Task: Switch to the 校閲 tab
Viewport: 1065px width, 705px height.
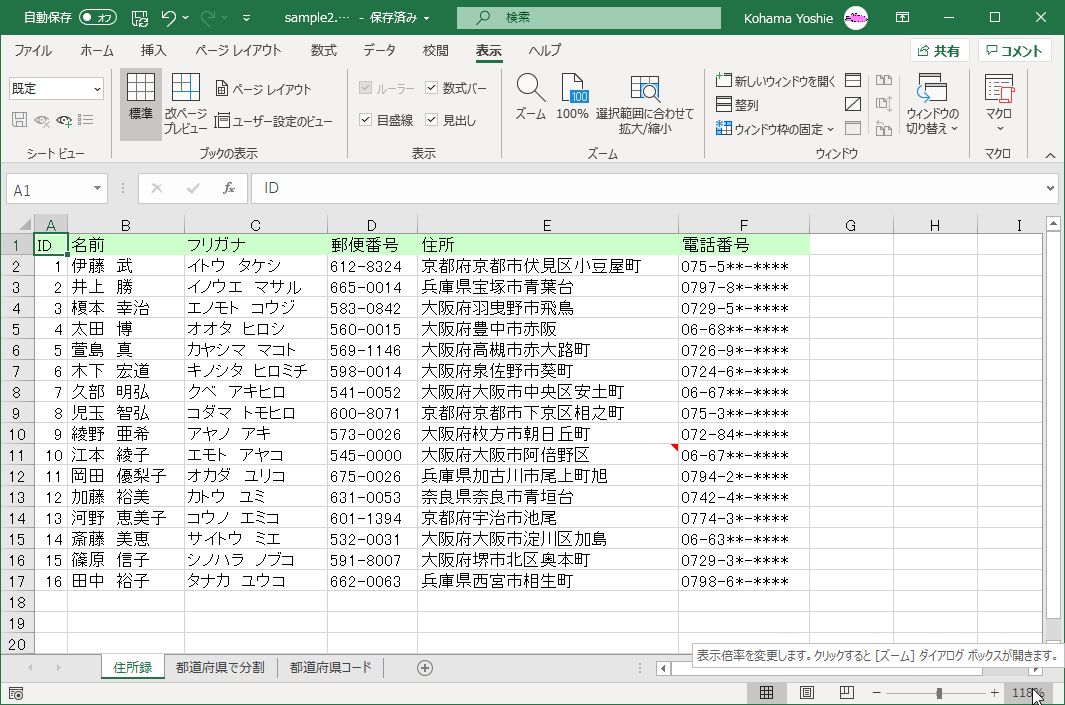Action: point(435,50)
